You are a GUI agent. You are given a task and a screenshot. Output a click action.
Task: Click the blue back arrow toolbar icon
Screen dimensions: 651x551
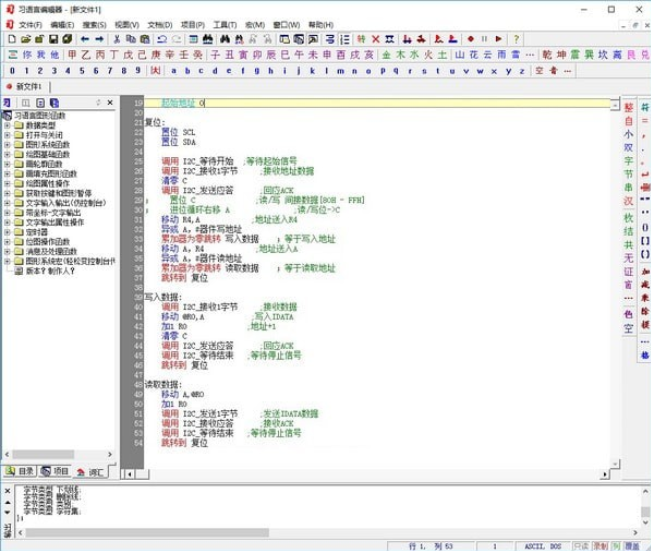pos(85,39)
